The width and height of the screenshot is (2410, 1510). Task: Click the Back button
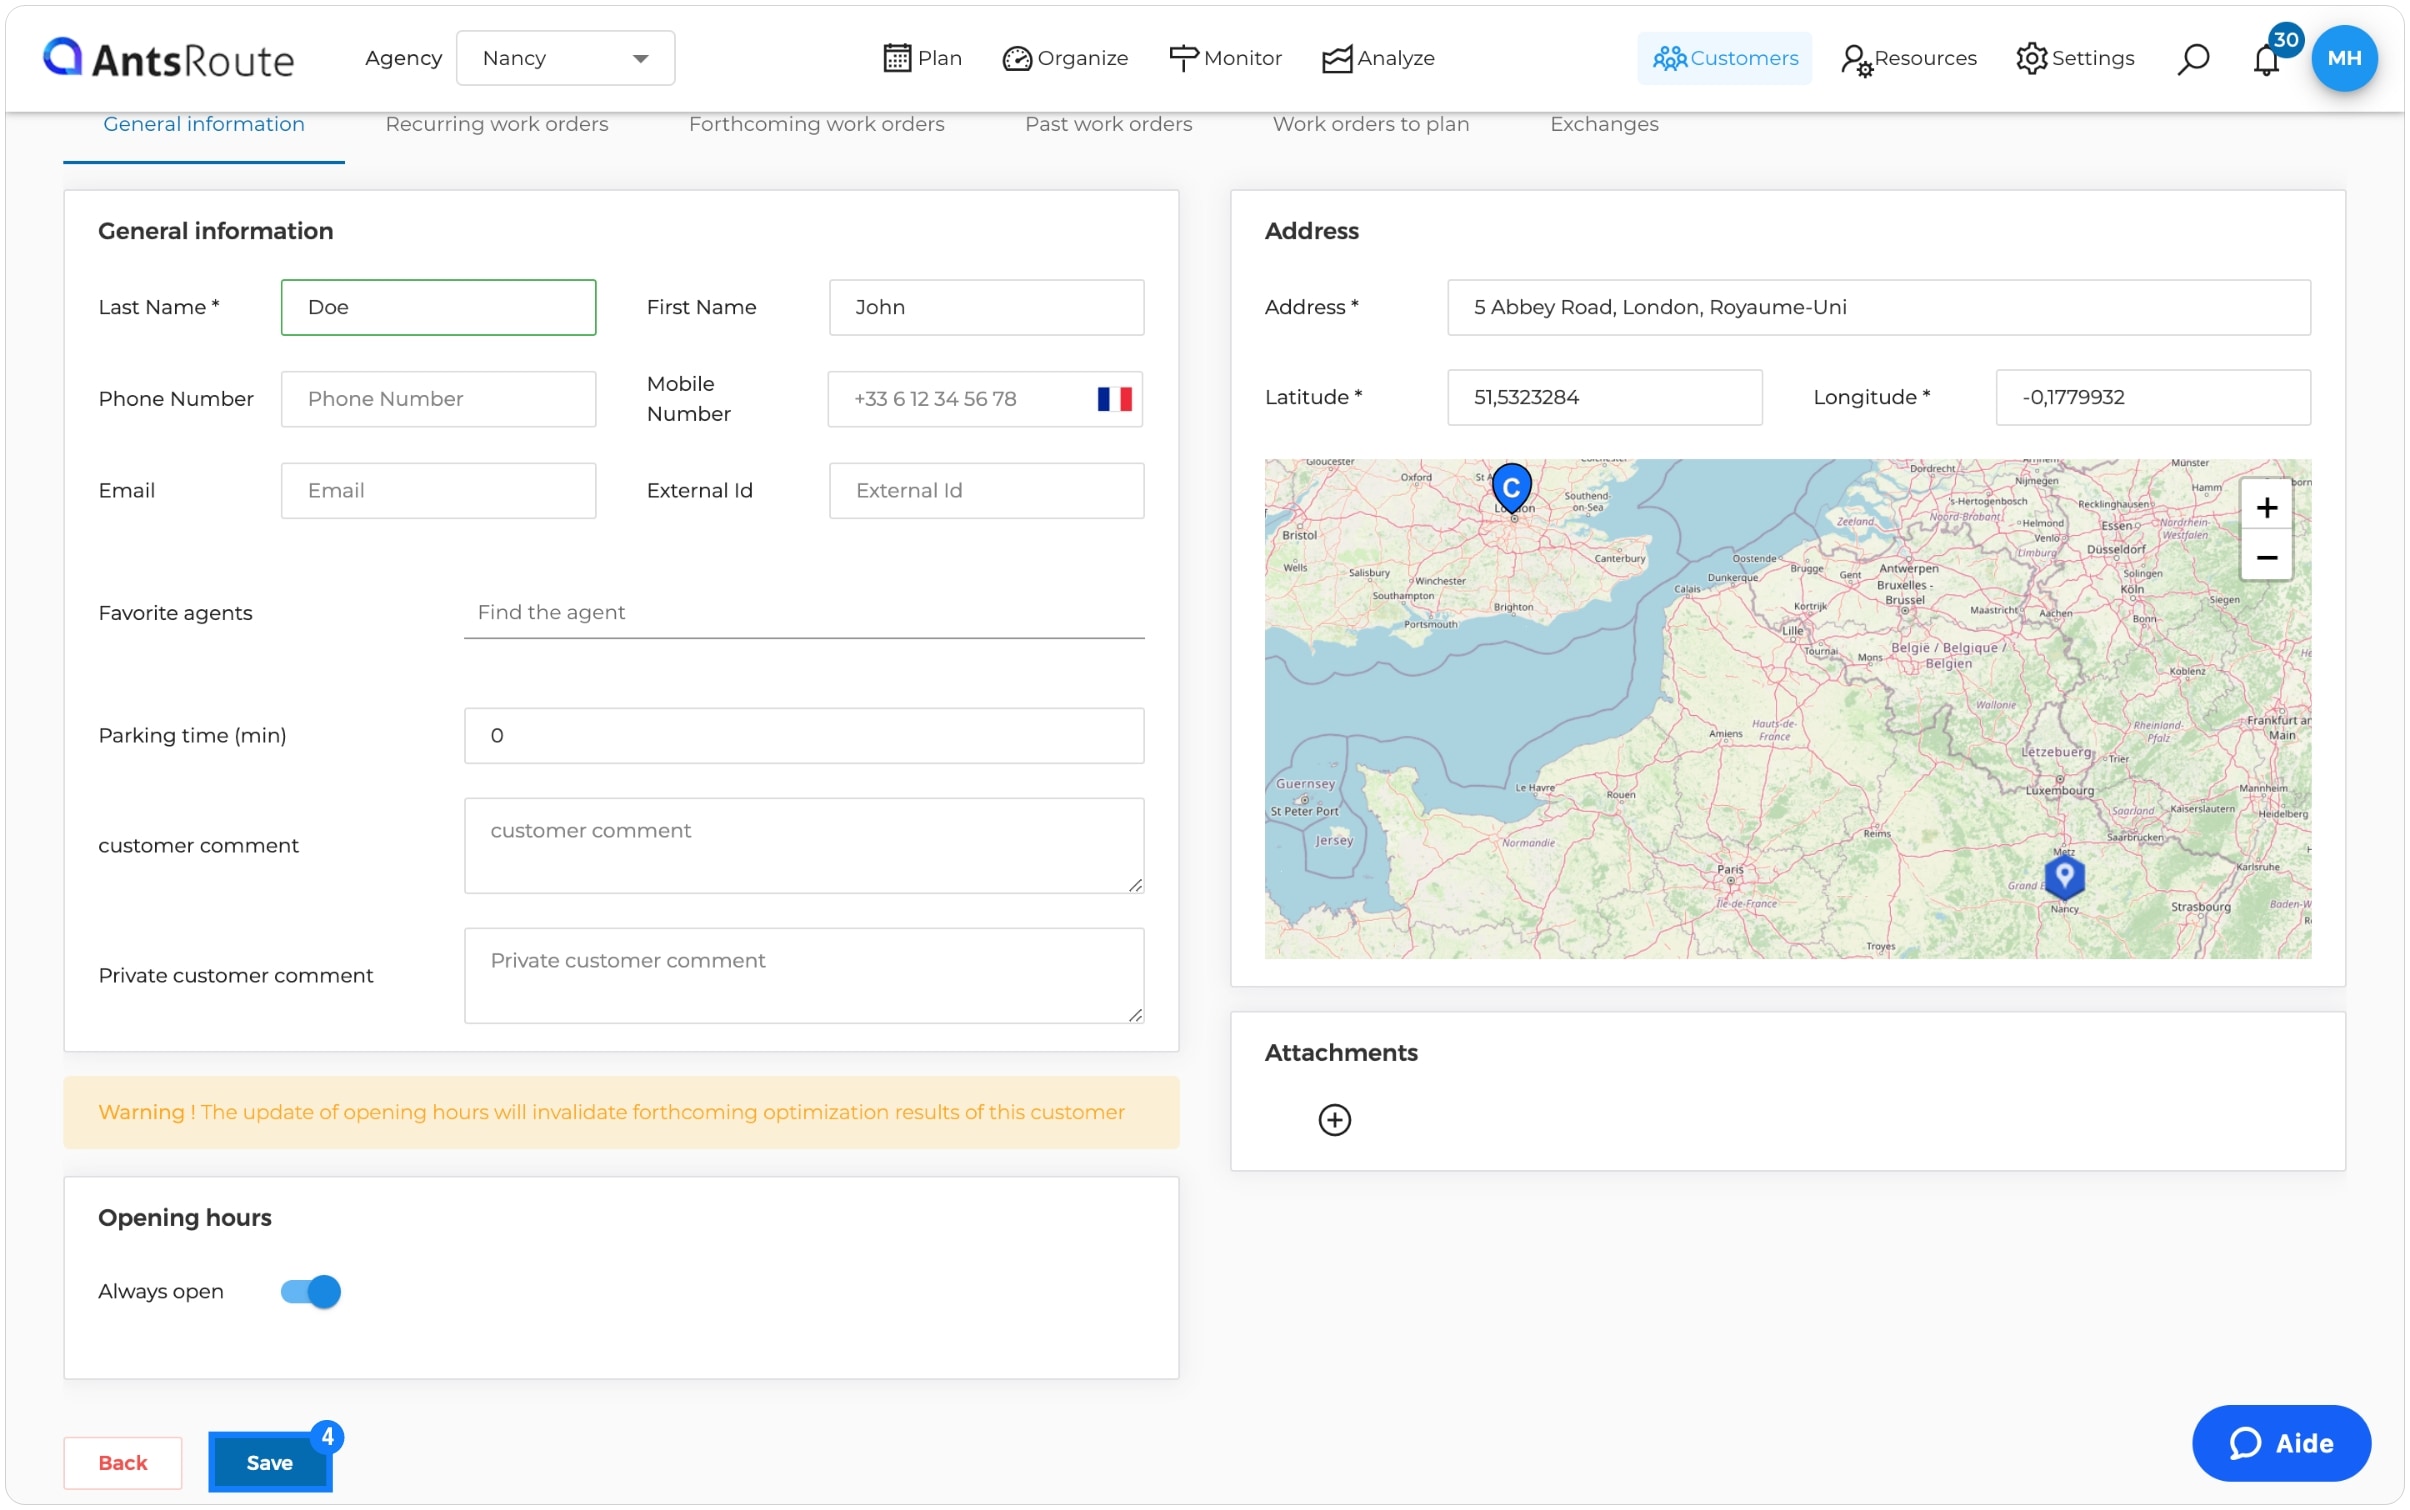click(x=122, y=1462)
